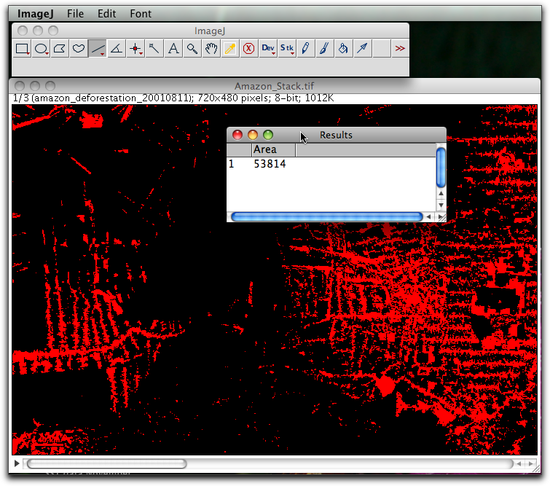This screenshot has width=550, height=486.
Task: Open the ImageJ application menu
Action: click(x=35, y=14)
